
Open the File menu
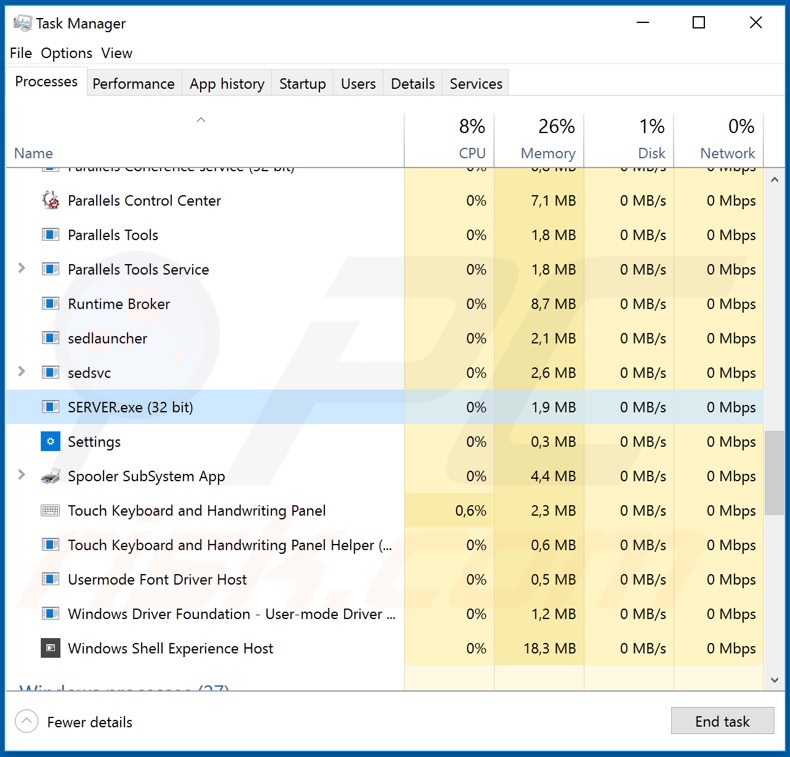pos(21,53)
